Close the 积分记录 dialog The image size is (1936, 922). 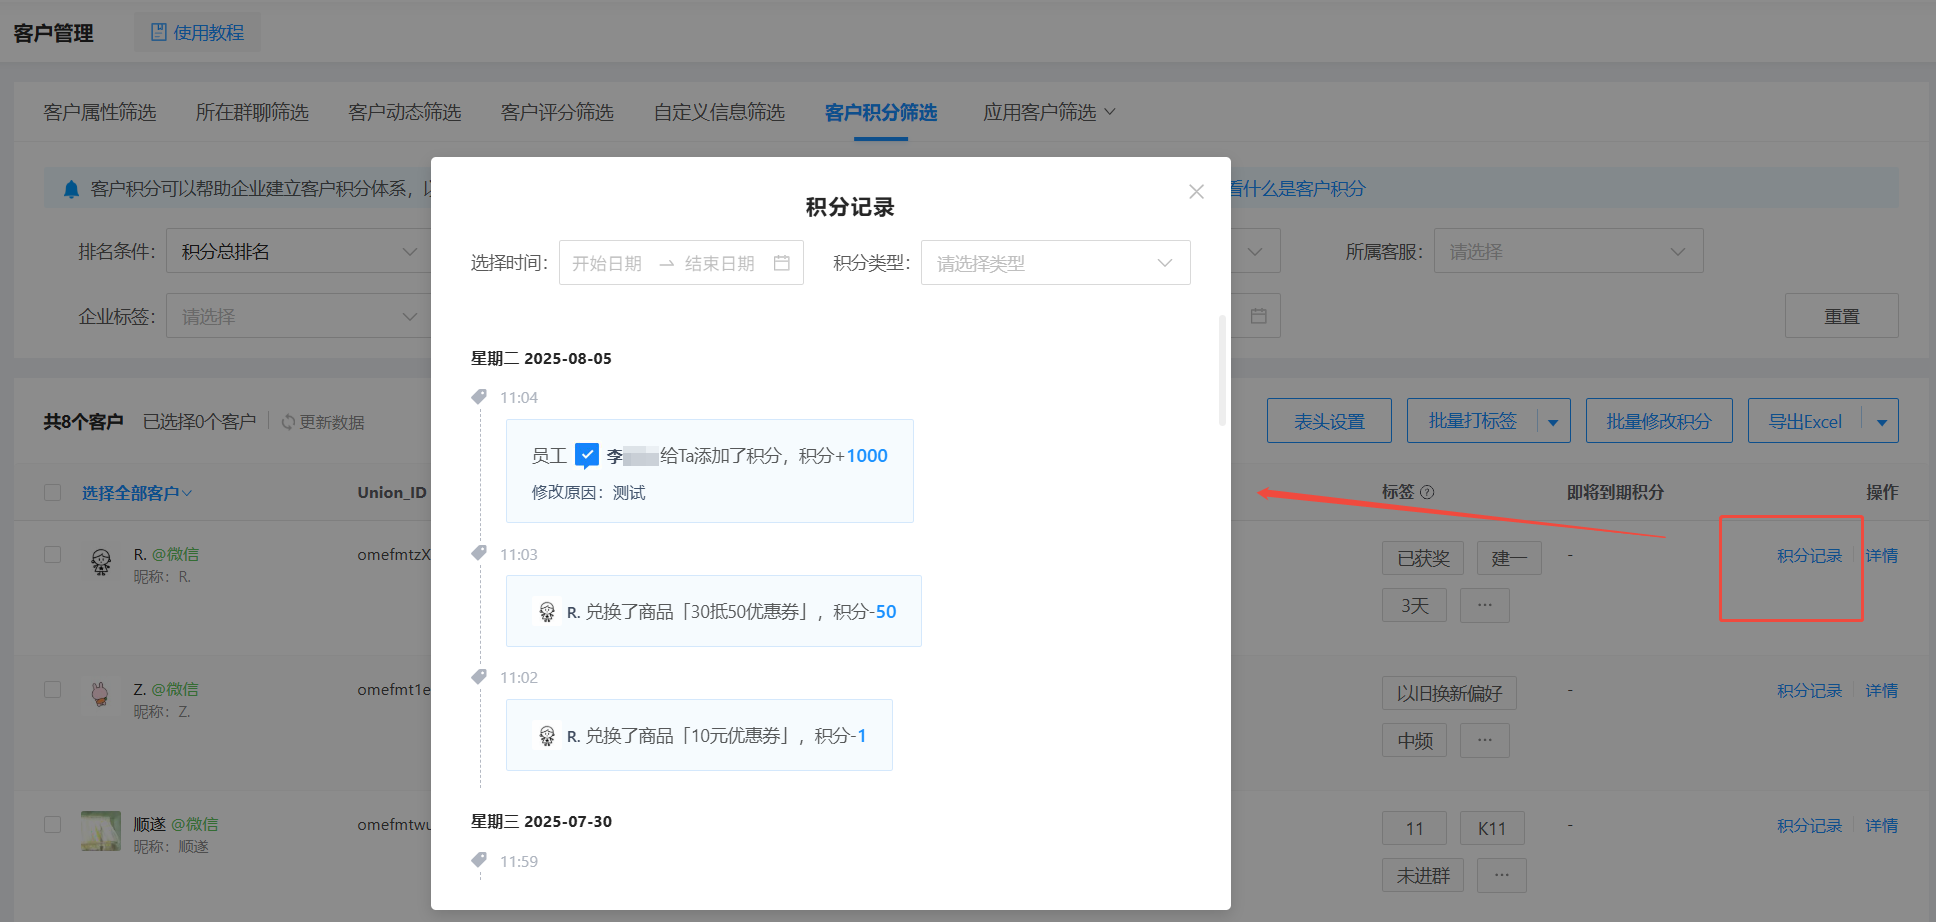(x=1196, y=191)
